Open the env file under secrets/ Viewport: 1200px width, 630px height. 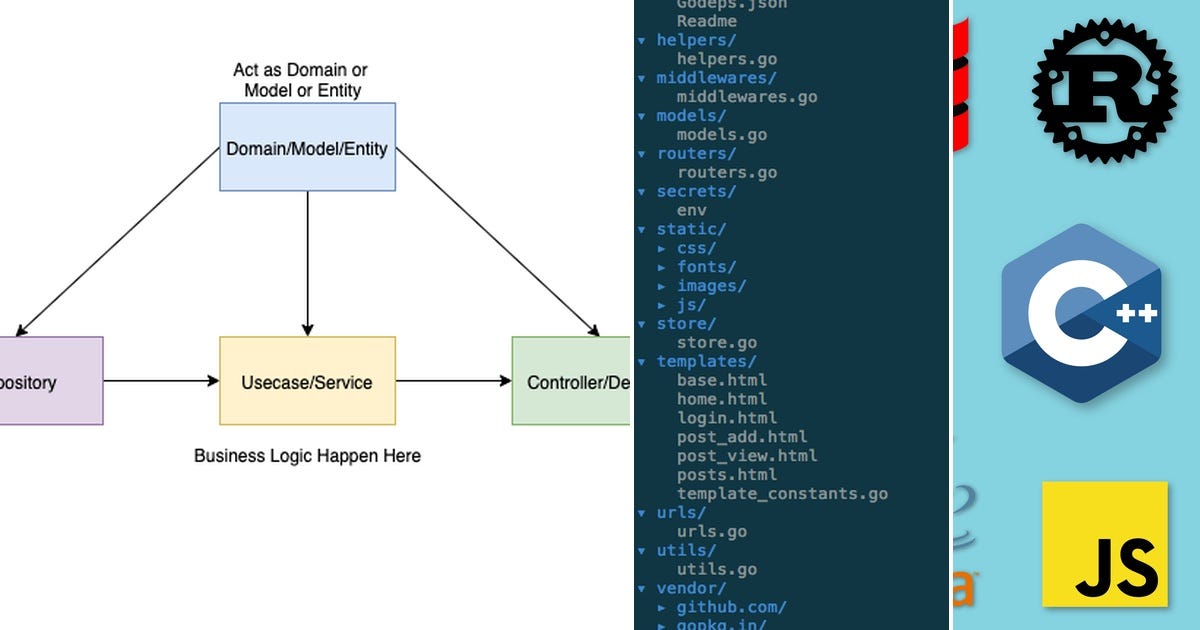click(x=692, y=210)
